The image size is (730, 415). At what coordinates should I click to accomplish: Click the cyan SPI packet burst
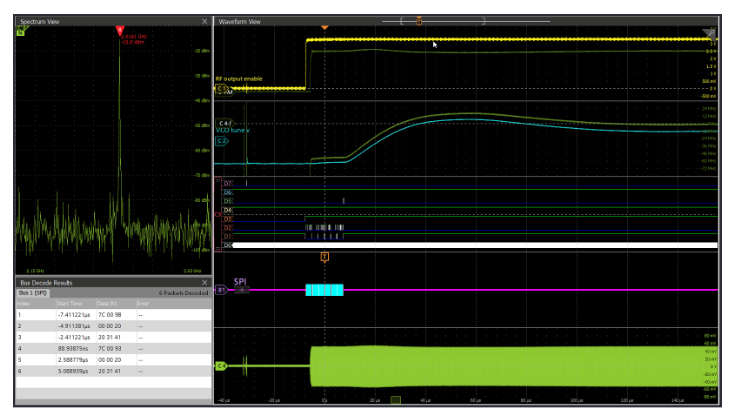324,290
